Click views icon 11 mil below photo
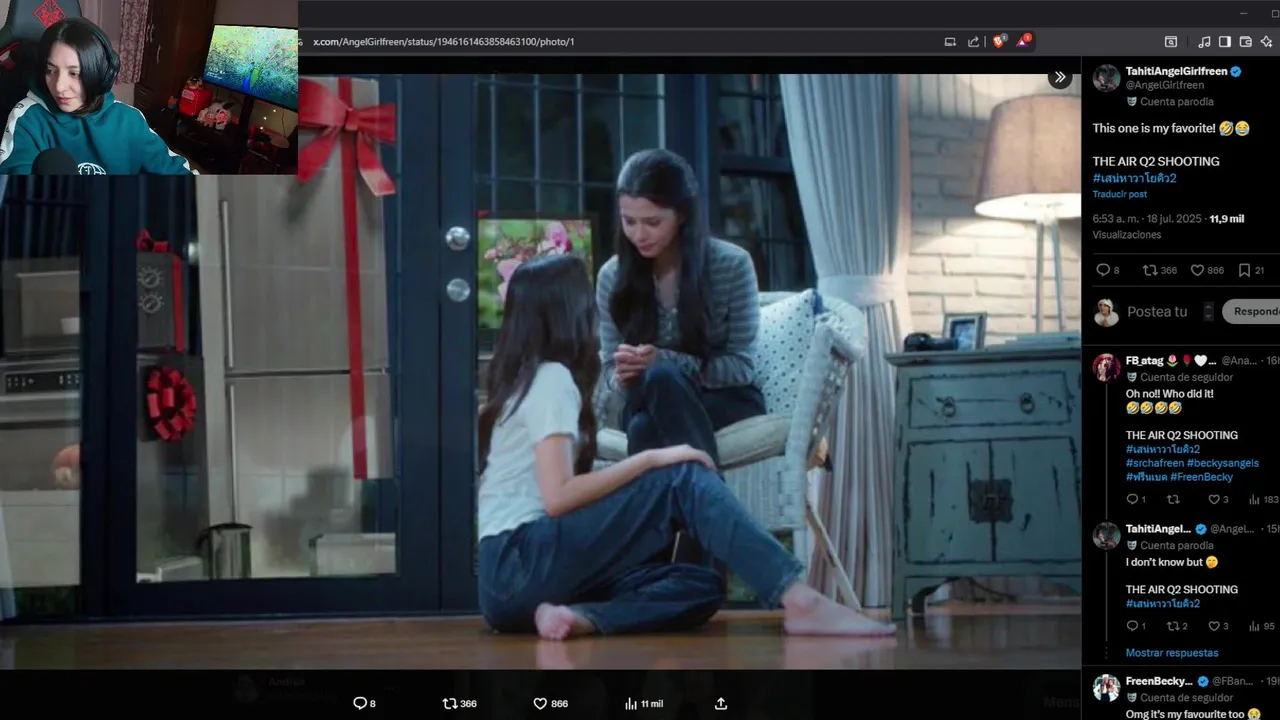The image size is (1280, 720). 644,703
